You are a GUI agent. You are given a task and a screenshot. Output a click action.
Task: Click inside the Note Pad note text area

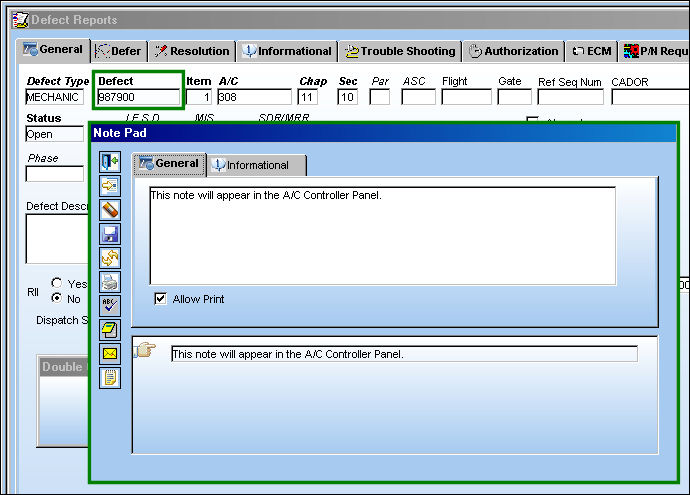[382, 236]
